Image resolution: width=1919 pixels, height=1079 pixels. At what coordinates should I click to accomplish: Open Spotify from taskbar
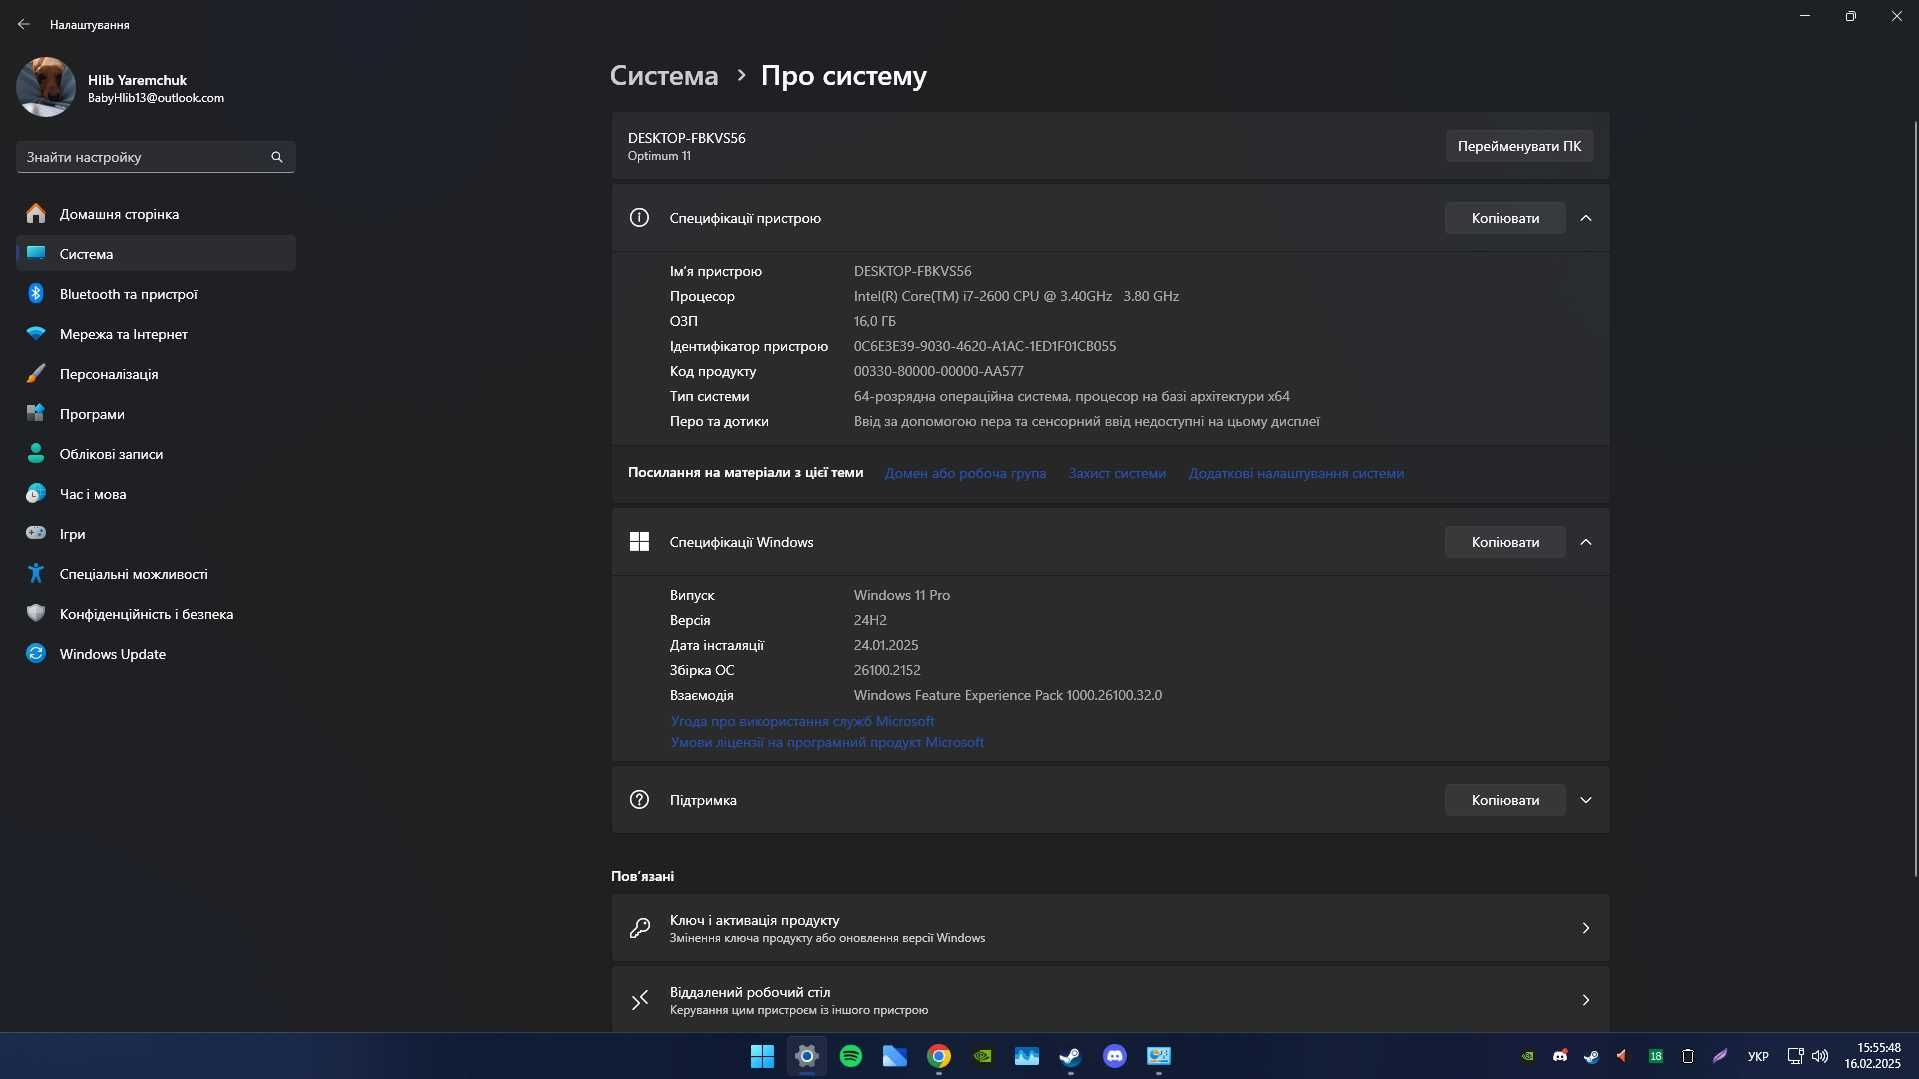[851, 1056]
